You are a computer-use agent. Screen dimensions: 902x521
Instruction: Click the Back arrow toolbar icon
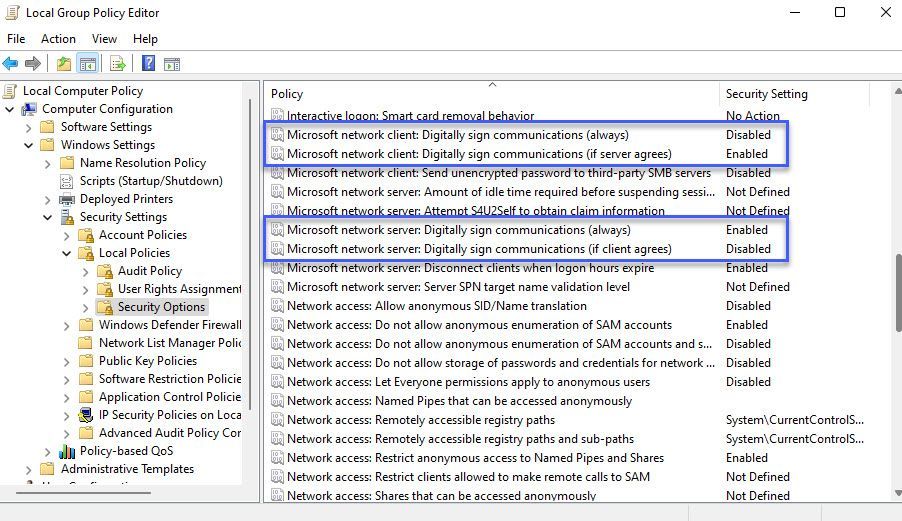point(11,64)
